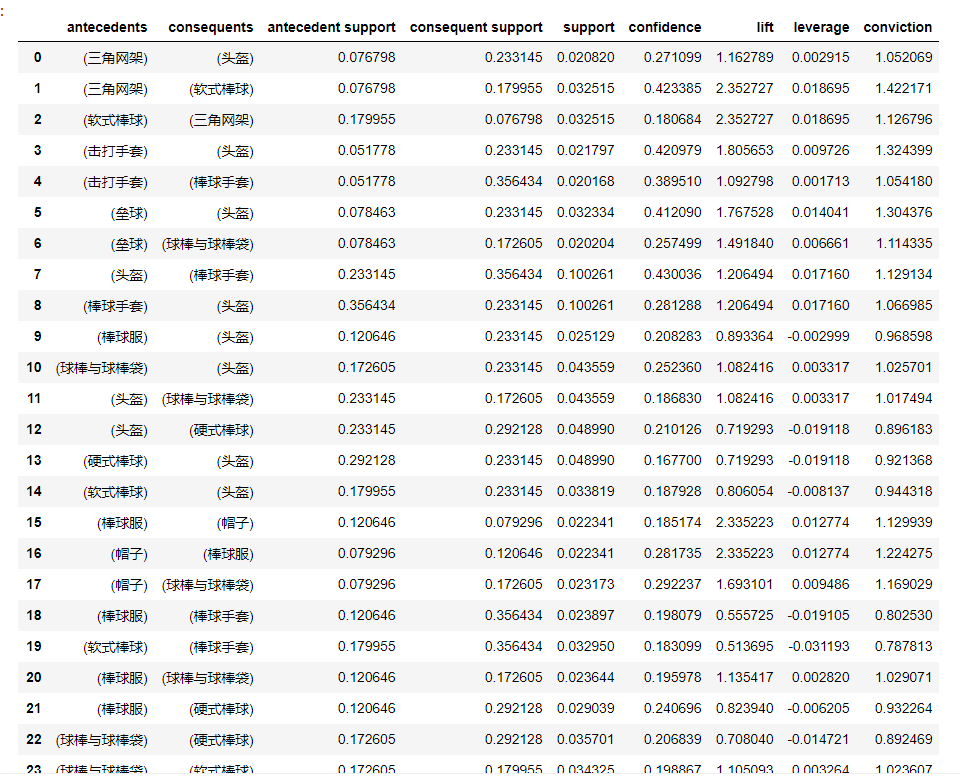The width and height of the screenshot is (960, 778).
Task: Click the 'antecedent support' column header
Action: click(x=331, y=28)
